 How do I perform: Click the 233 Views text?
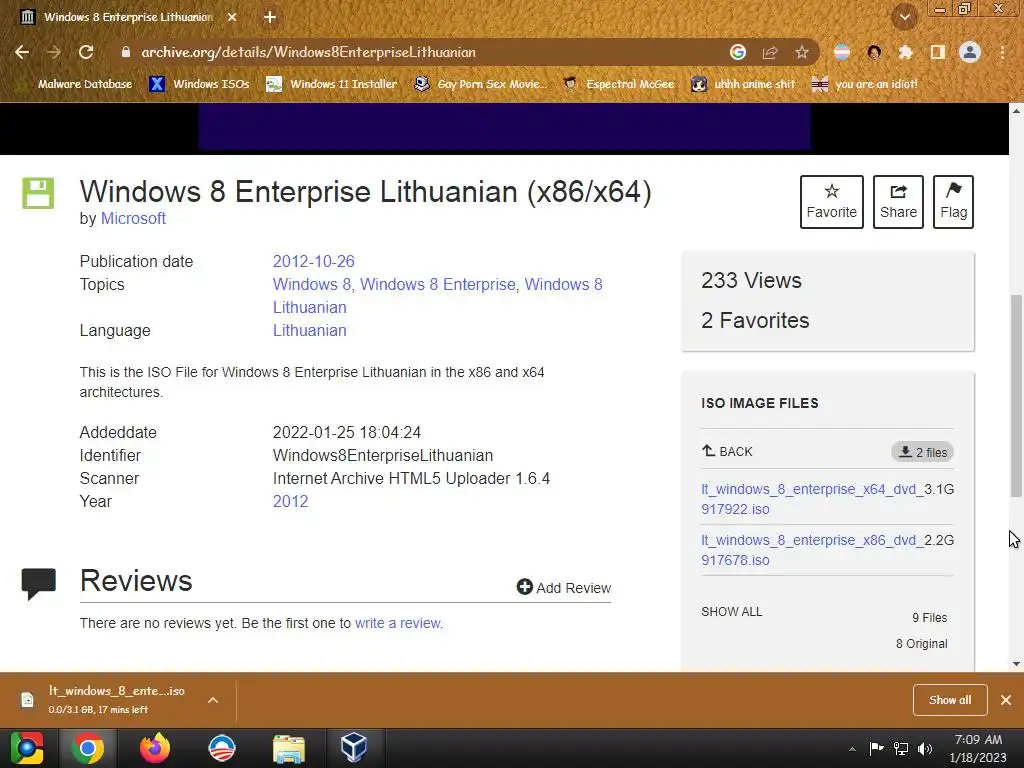coord(751,281)
